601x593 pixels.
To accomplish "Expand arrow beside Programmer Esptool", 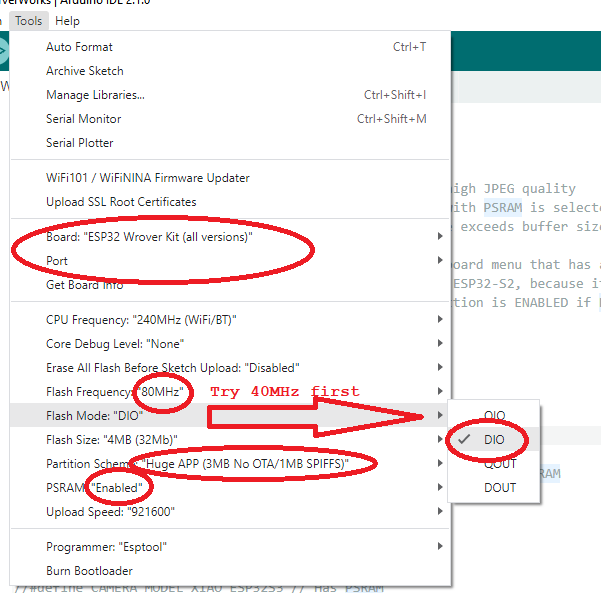I will 440,546.
